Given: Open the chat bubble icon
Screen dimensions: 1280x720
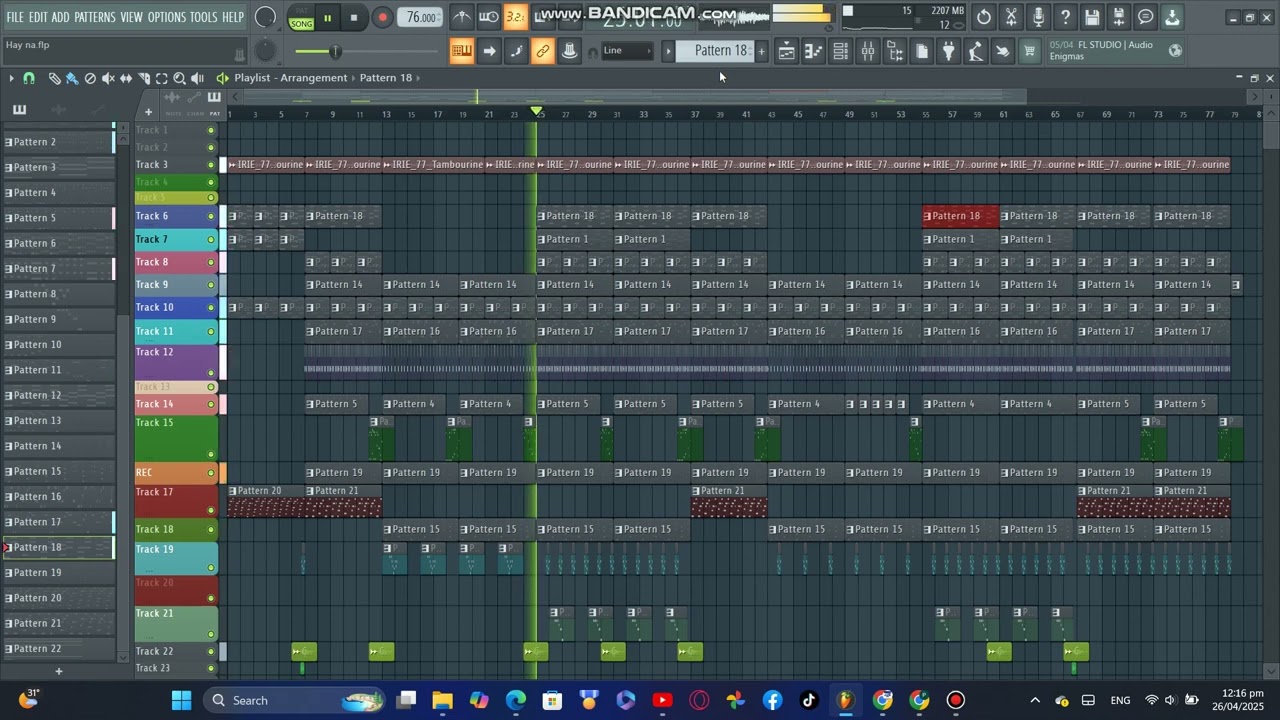Looking at the screenshot, I should tap(1146, 17).
